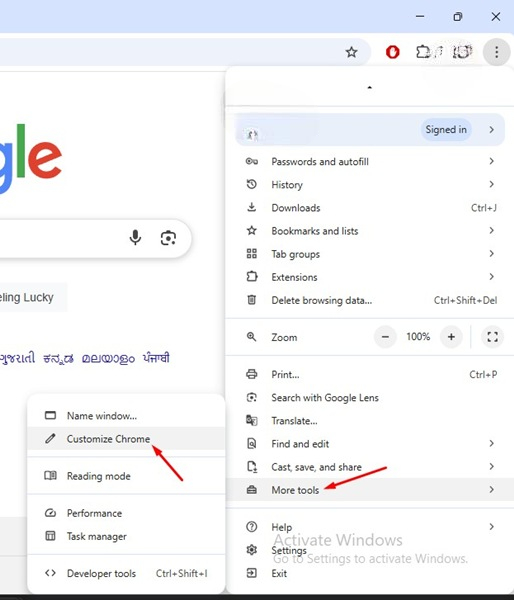
Task: Click the More tools toolbox icon
Action: tap(251, 489)
